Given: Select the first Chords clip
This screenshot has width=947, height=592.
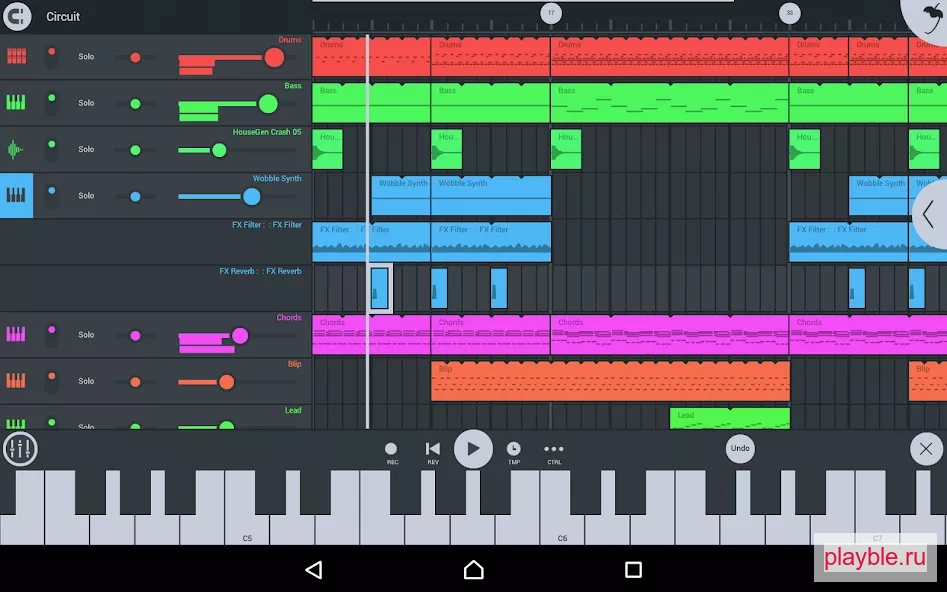Looking at the screenshot, I should [x=371, y=334].
